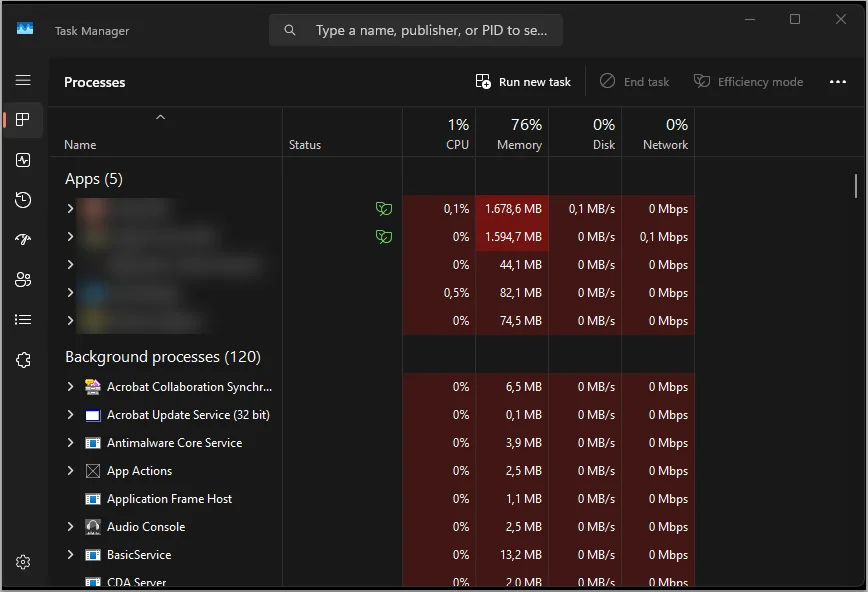Select the App Actions process name
Viewport: 868px width, 592px height.
(x=140, y=471)
